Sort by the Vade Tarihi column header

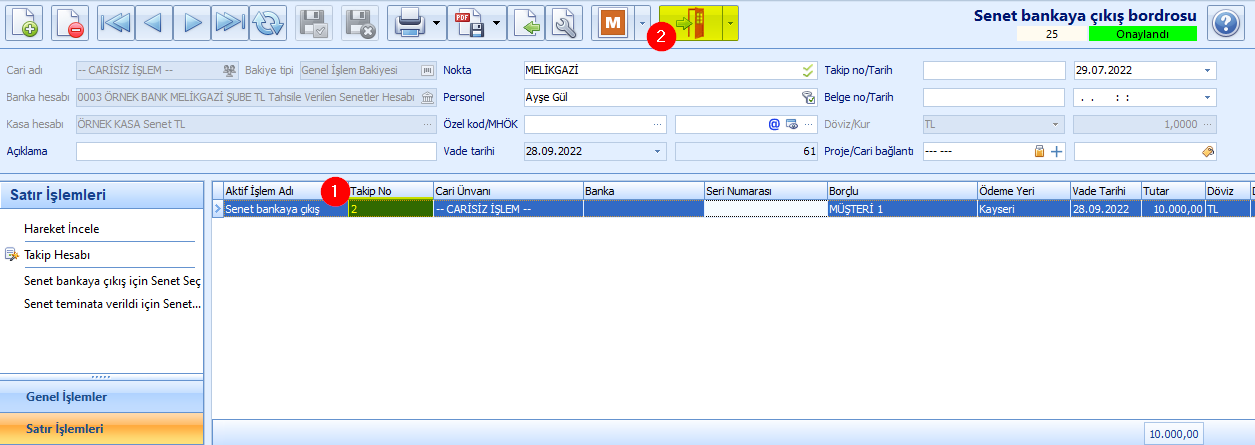[1105, 191]
